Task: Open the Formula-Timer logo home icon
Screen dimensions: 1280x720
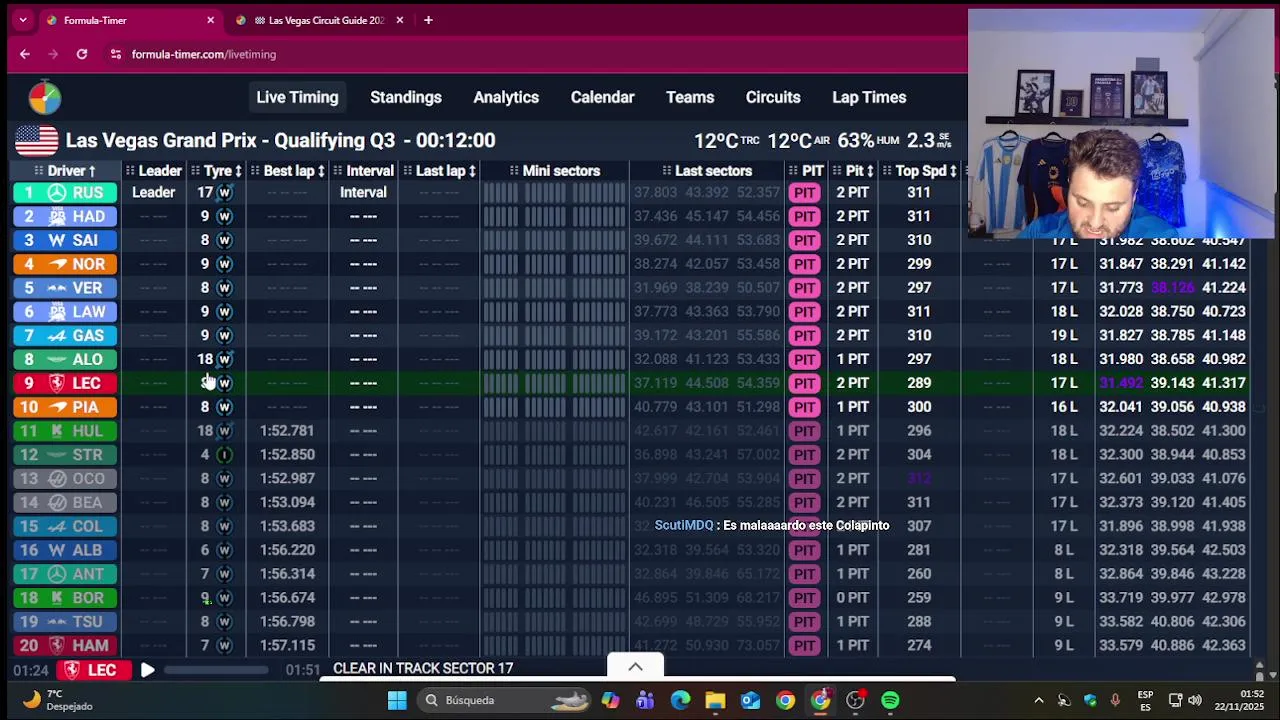Action: pos(44,97)
